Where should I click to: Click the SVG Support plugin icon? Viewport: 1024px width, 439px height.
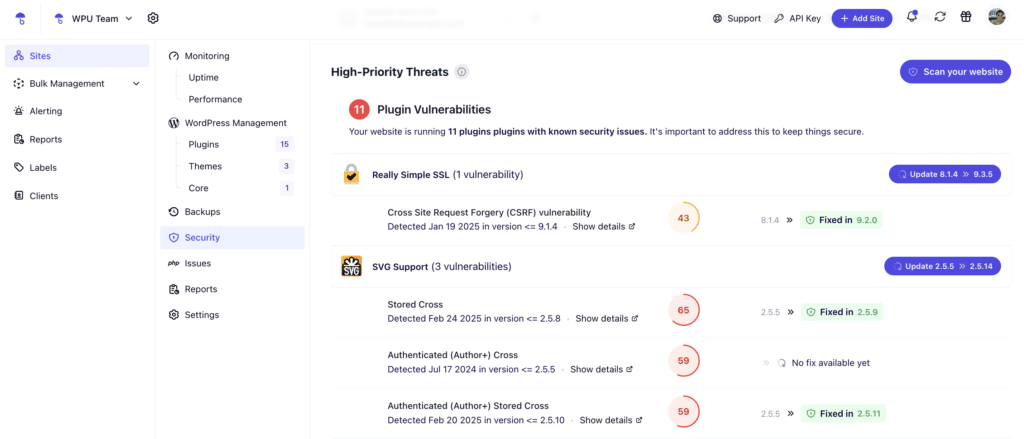click(x=352, y=267)
